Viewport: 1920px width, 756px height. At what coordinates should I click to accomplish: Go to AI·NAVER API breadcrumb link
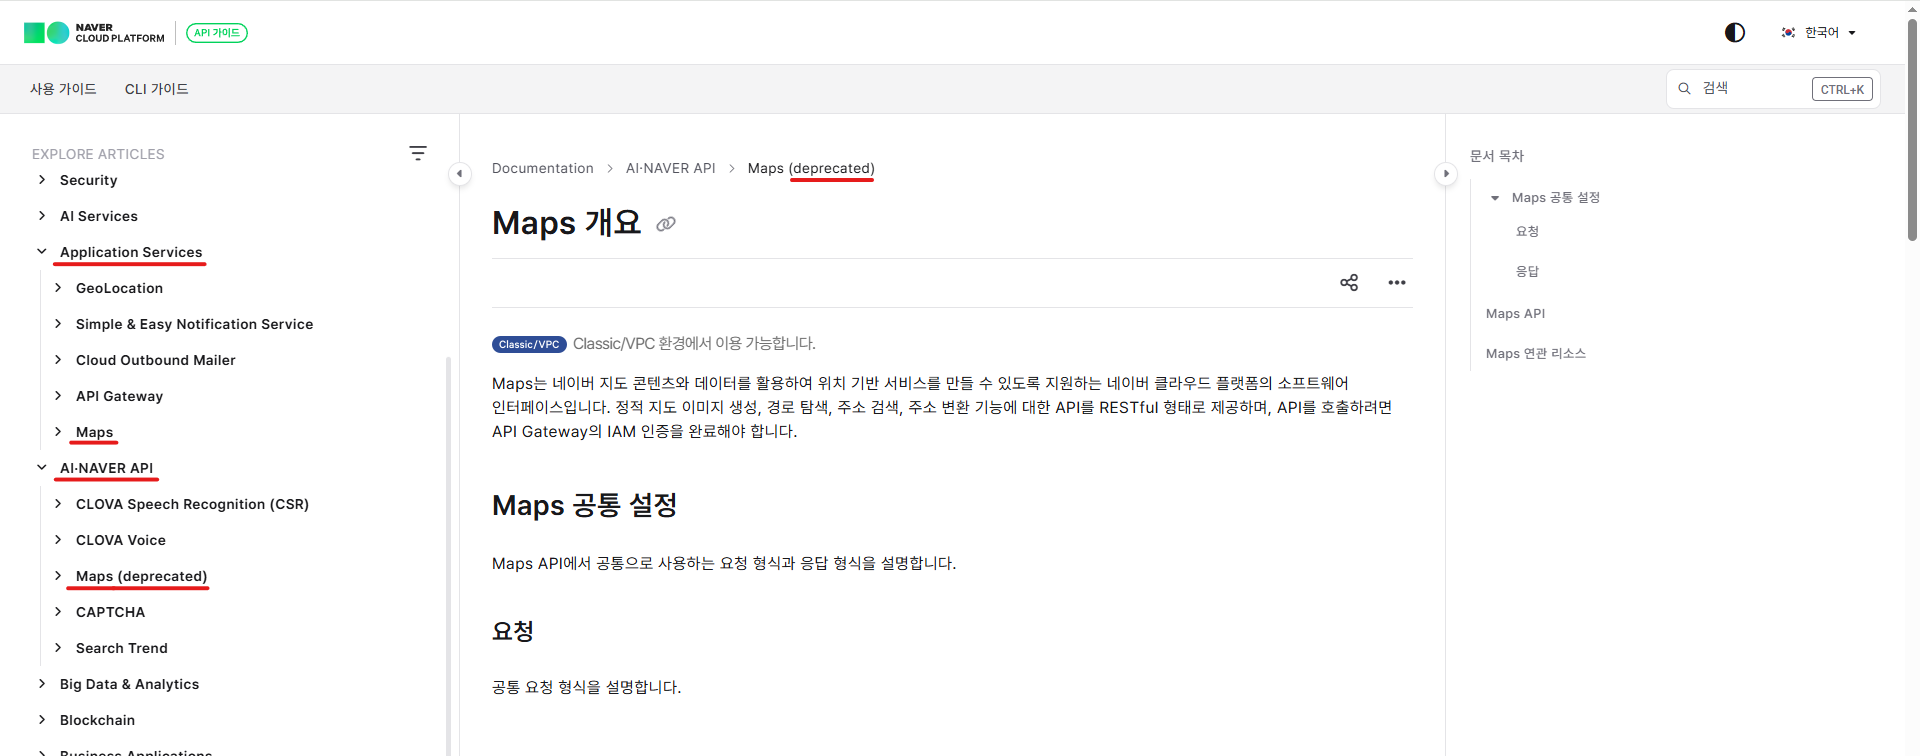(671, 168)
